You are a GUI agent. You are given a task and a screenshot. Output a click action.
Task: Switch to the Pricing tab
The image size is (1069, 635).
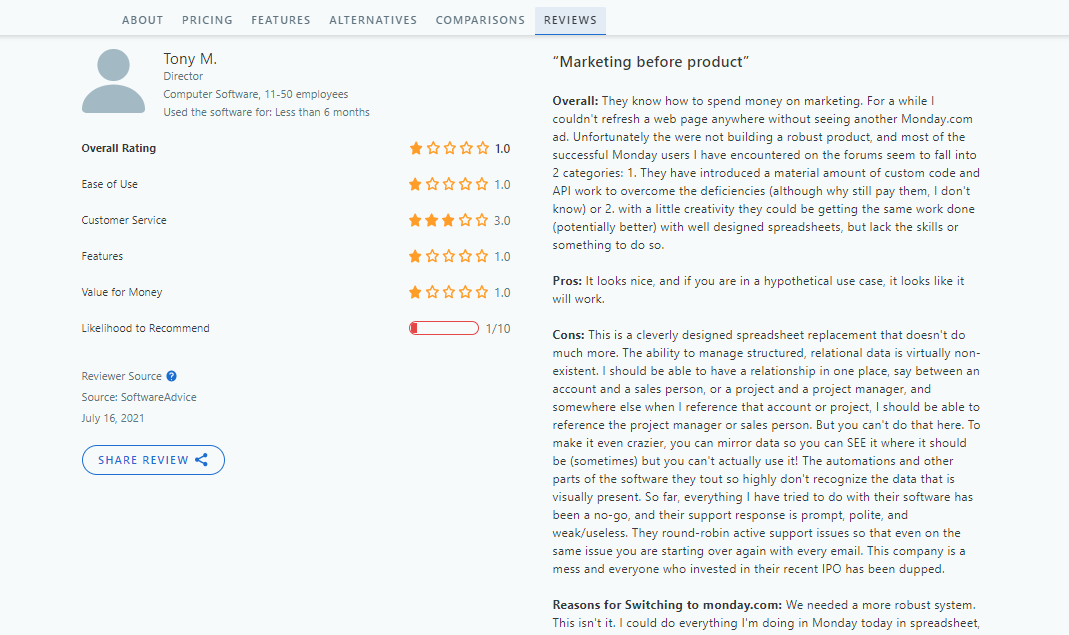tap(207, 20)
